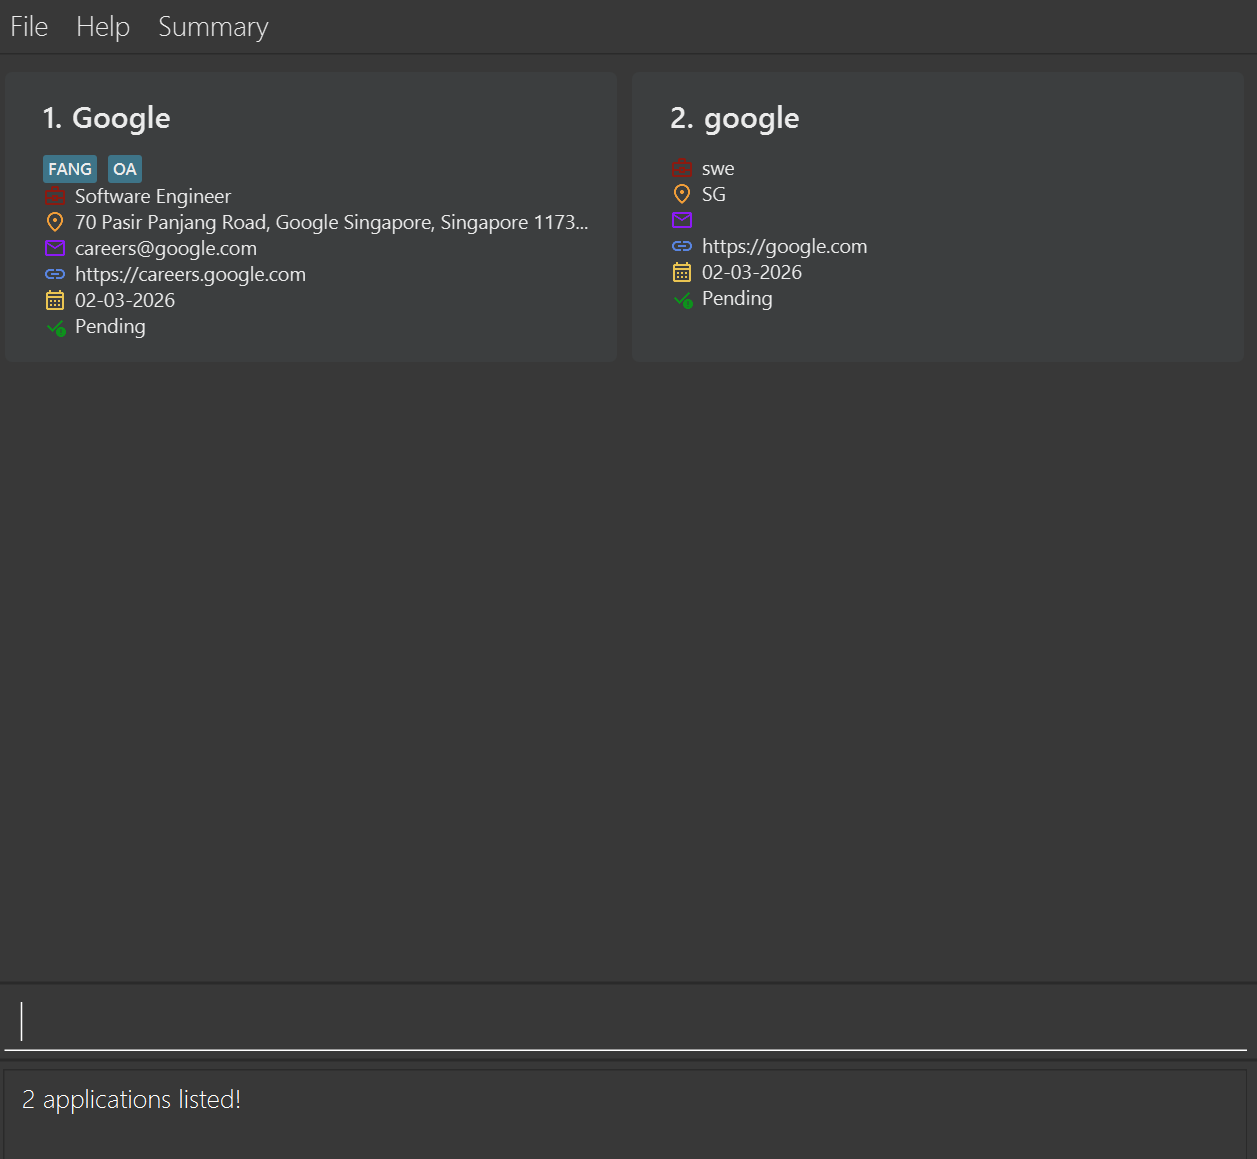This screenshot has width=1257, height=1159.
Task: Open the Summary menu
Action: pos(213,27)
